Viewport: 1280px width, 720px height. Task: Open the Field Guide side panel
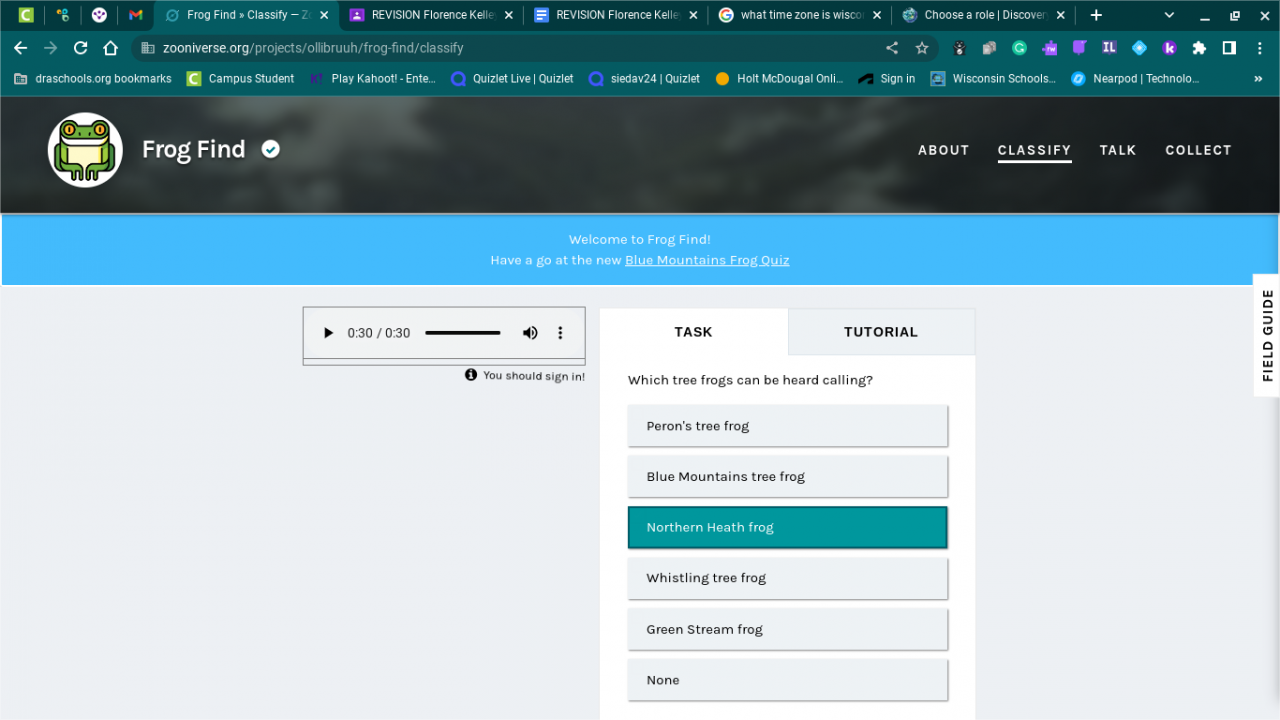coord(1267,335)
